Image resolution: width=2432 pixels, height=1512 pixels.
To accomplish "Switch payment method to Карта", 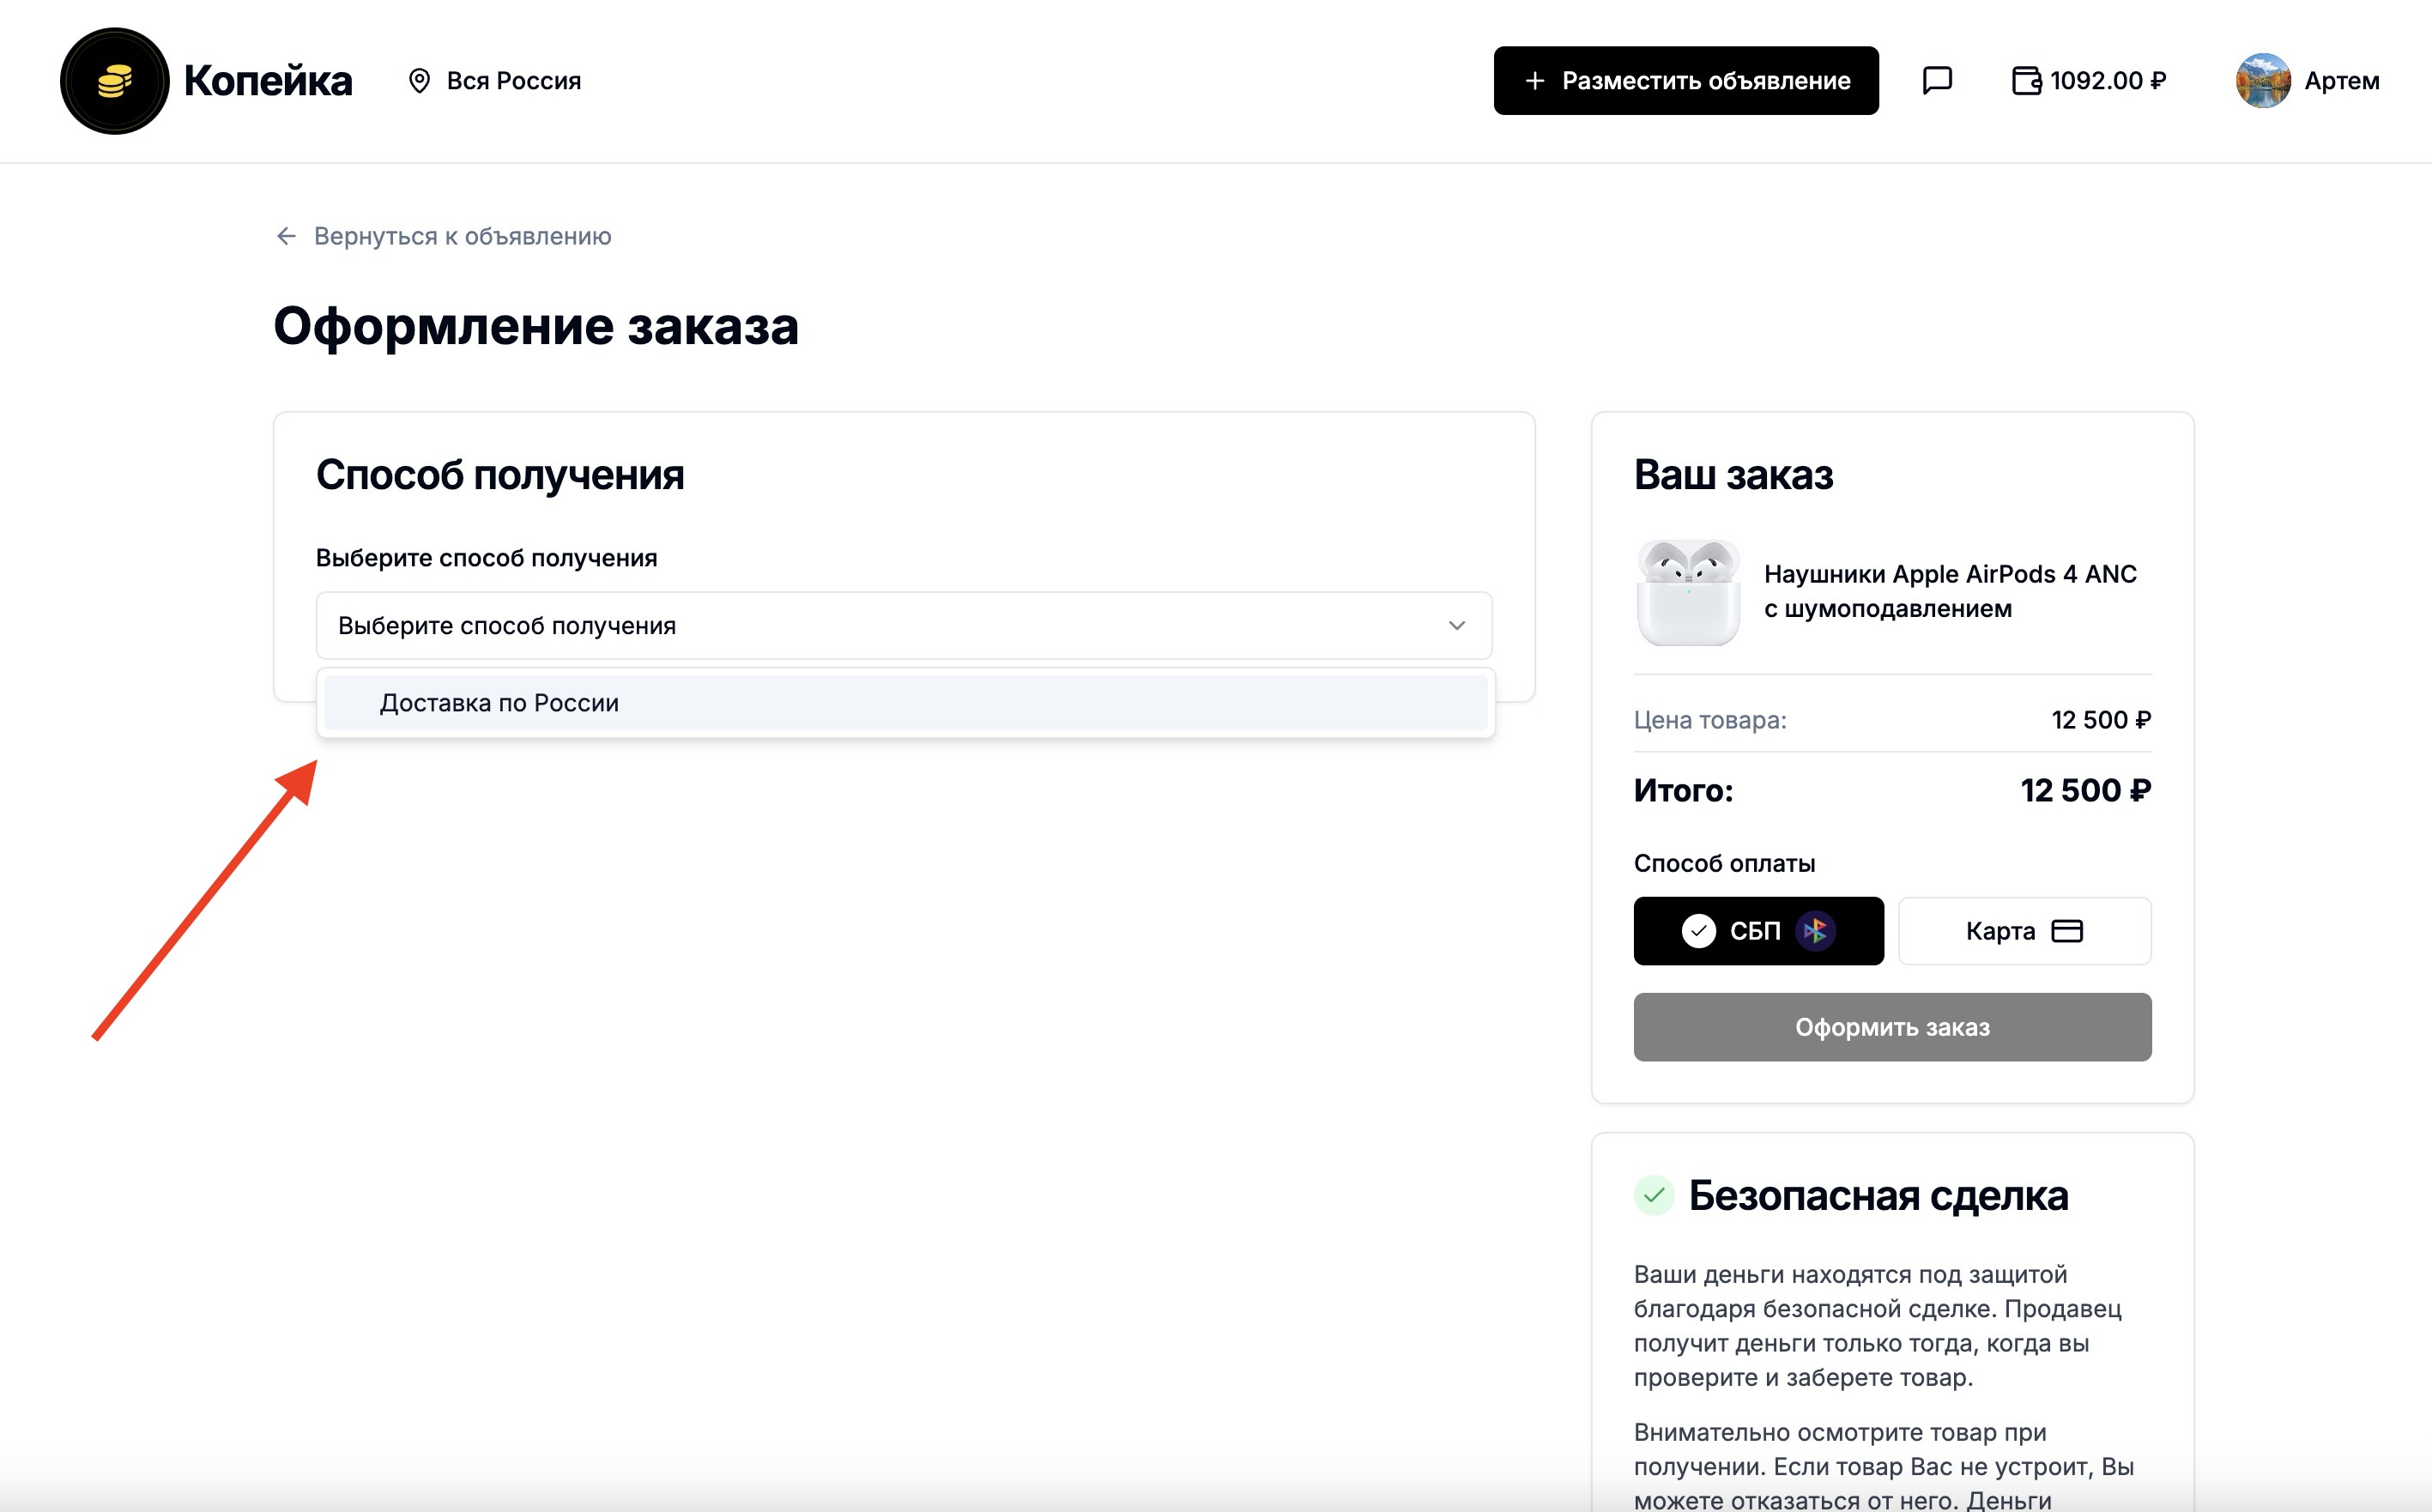I will pos(2024,930).
